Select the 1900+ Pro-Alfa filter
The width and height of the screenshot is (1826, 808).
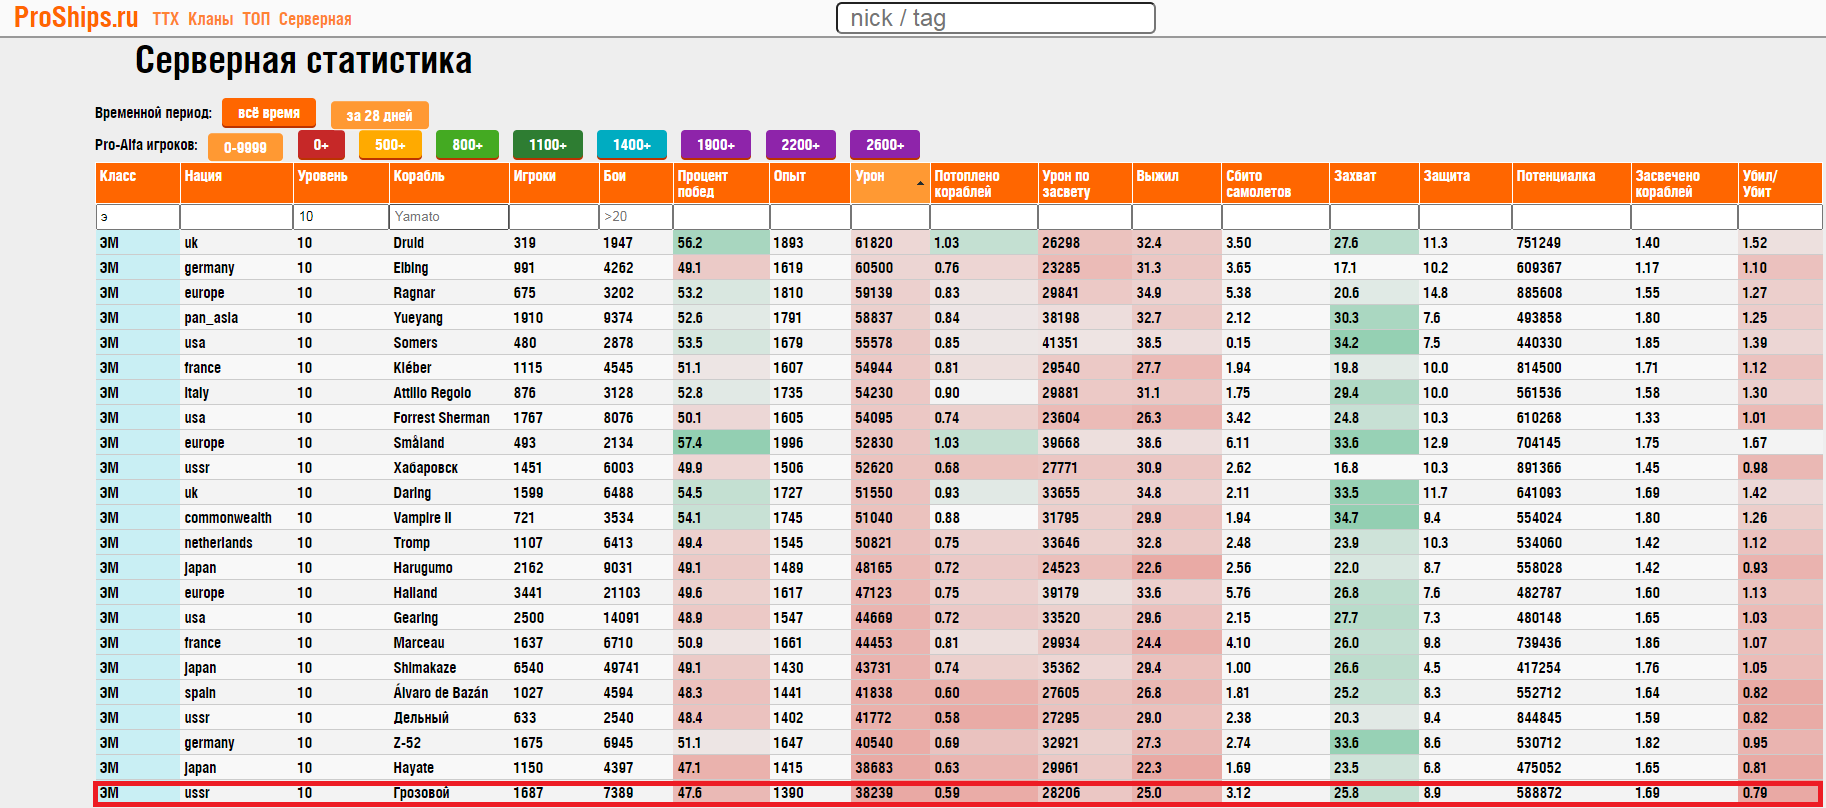[716, 145]
